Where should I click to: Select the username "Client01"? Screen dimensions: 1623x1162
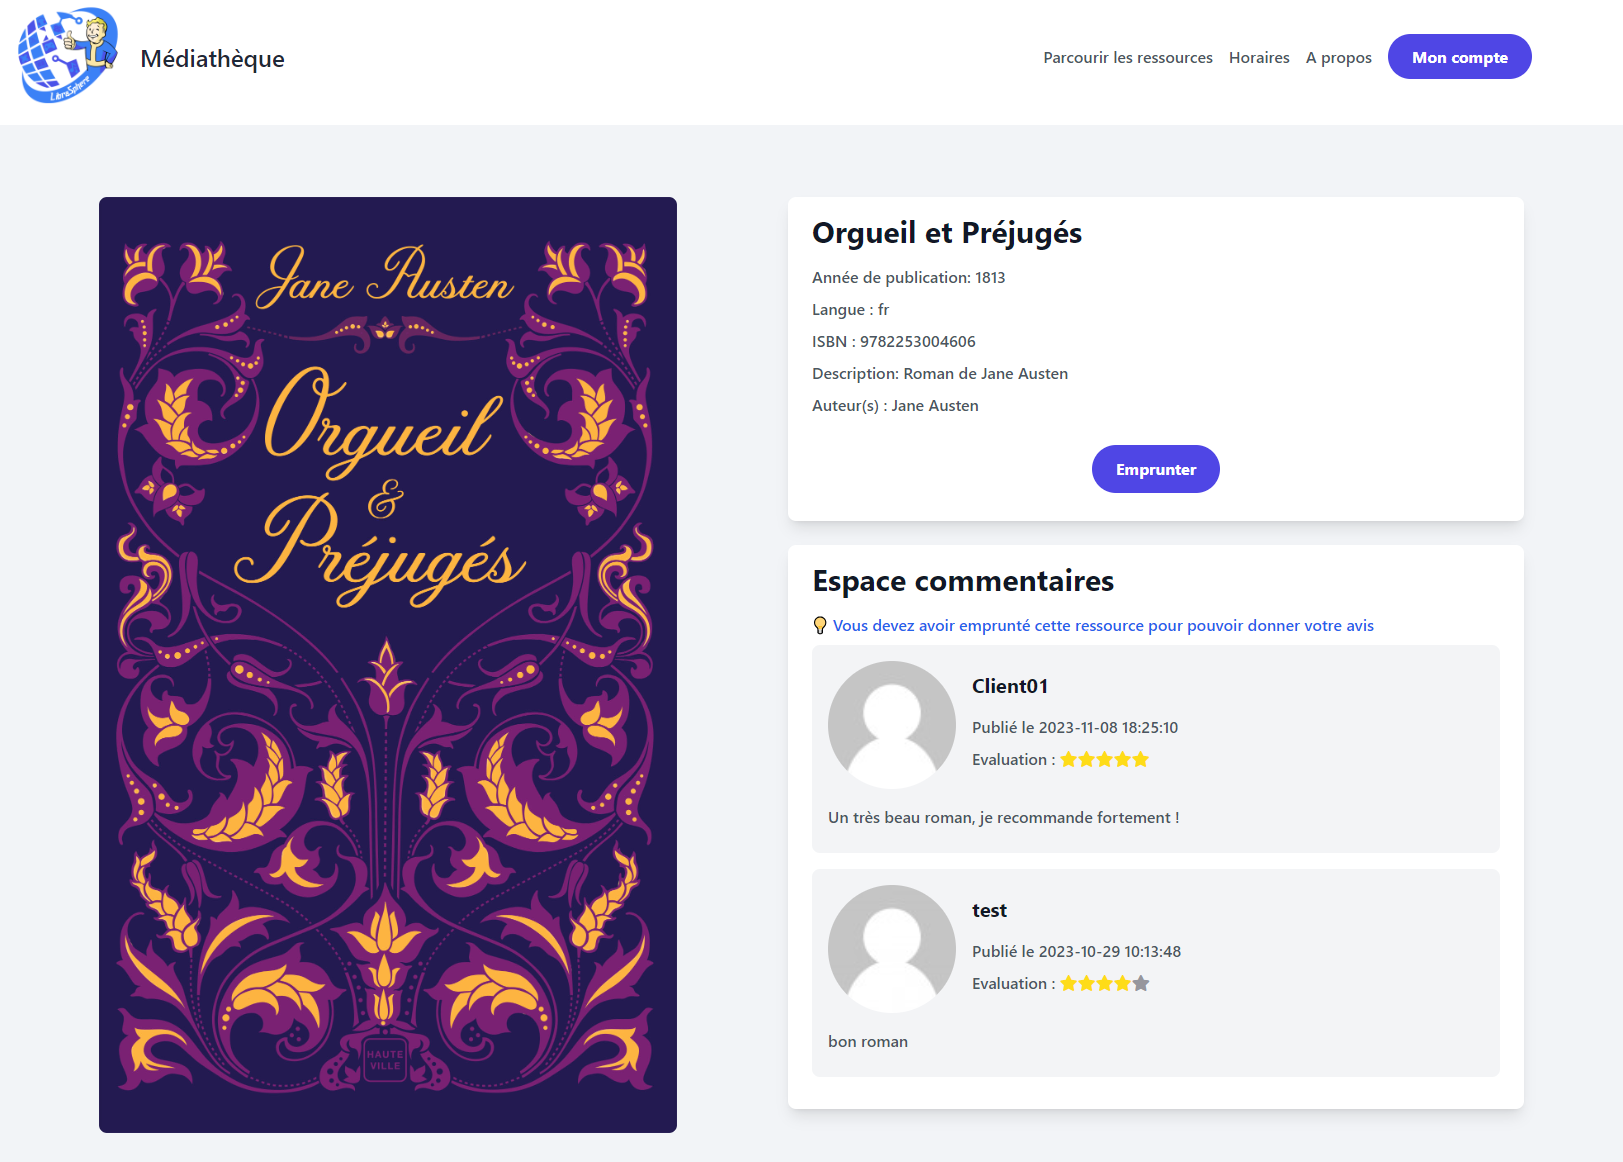[x=1010, y=686]
